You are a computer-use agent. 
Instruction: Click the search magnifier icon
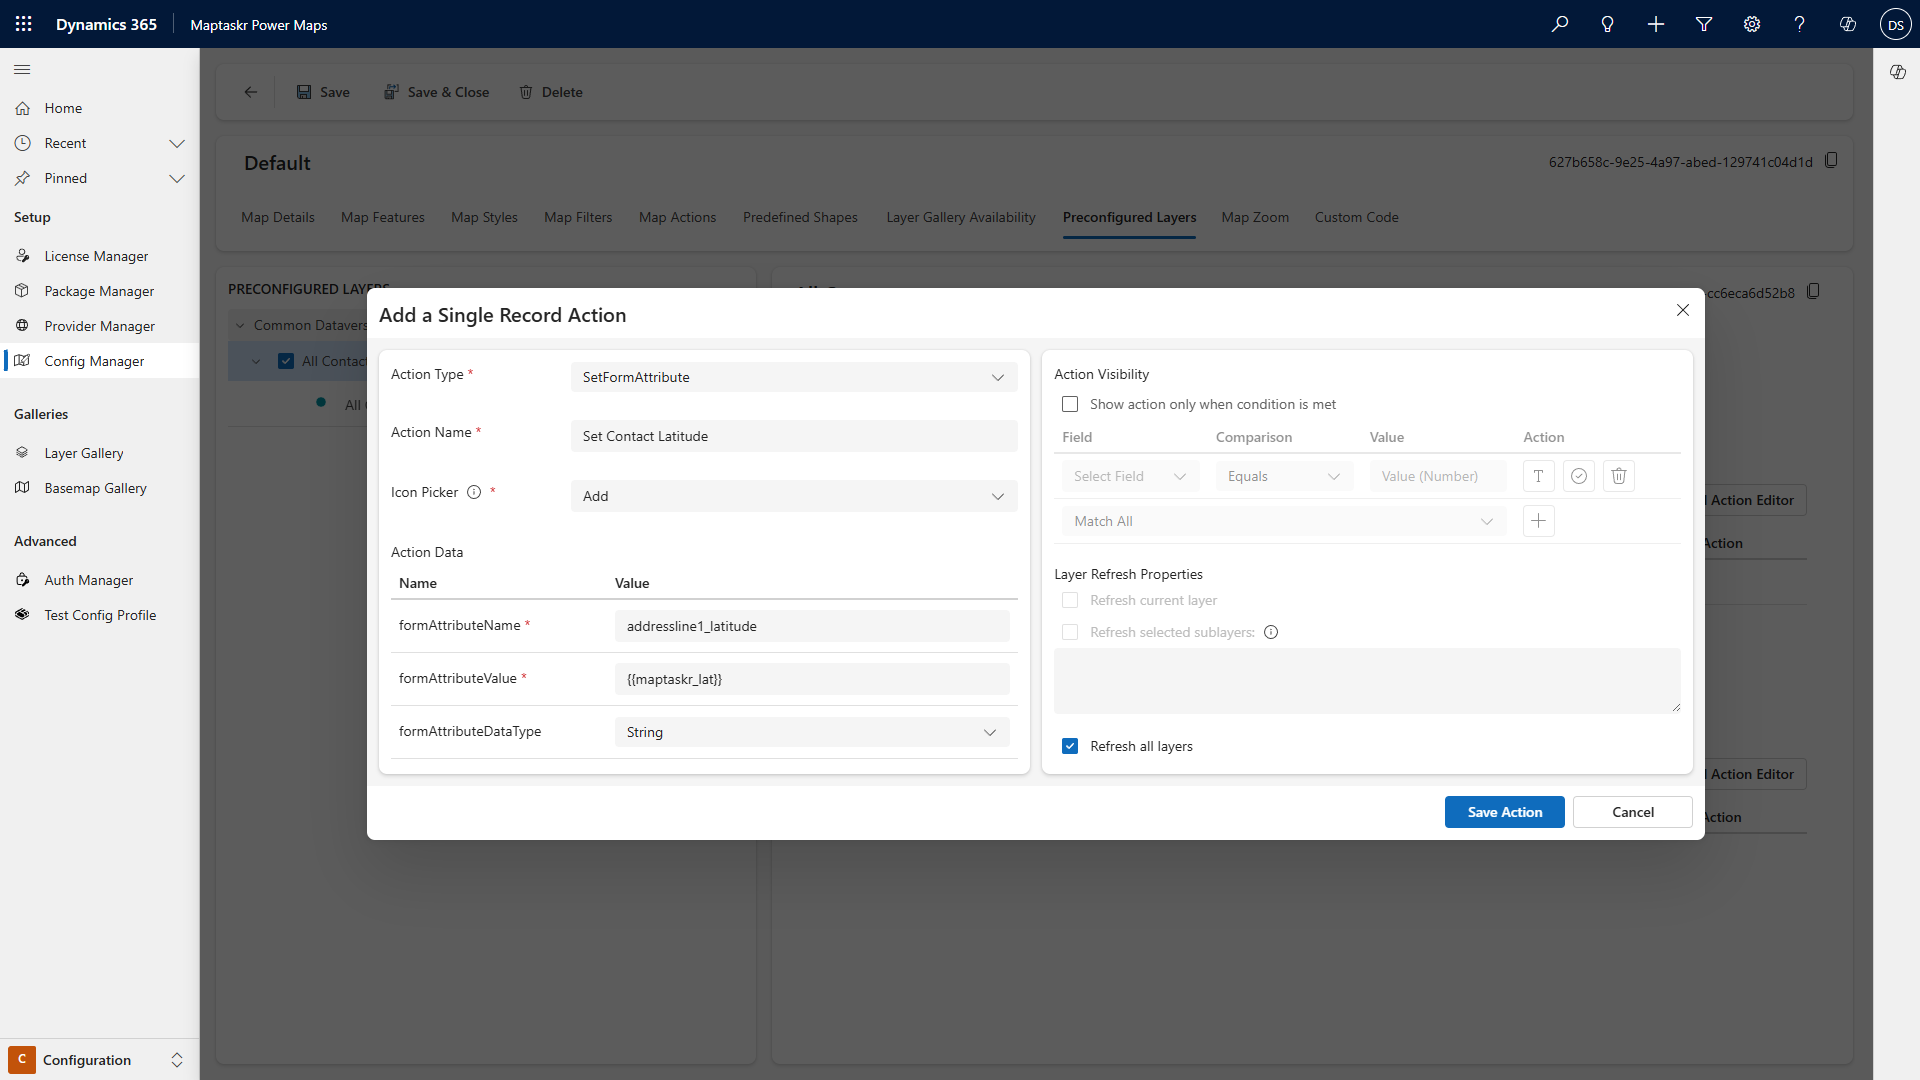[1559, 24]
